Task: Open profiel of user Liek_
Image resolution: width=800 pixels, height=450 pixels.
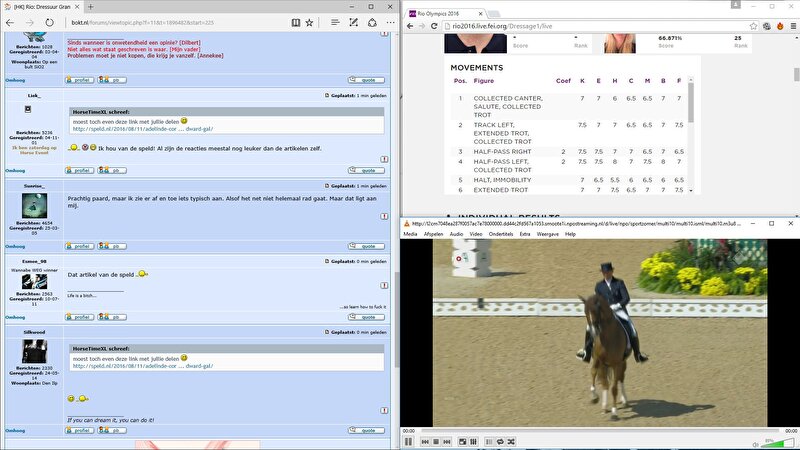Action: click(x=80, y=170)
